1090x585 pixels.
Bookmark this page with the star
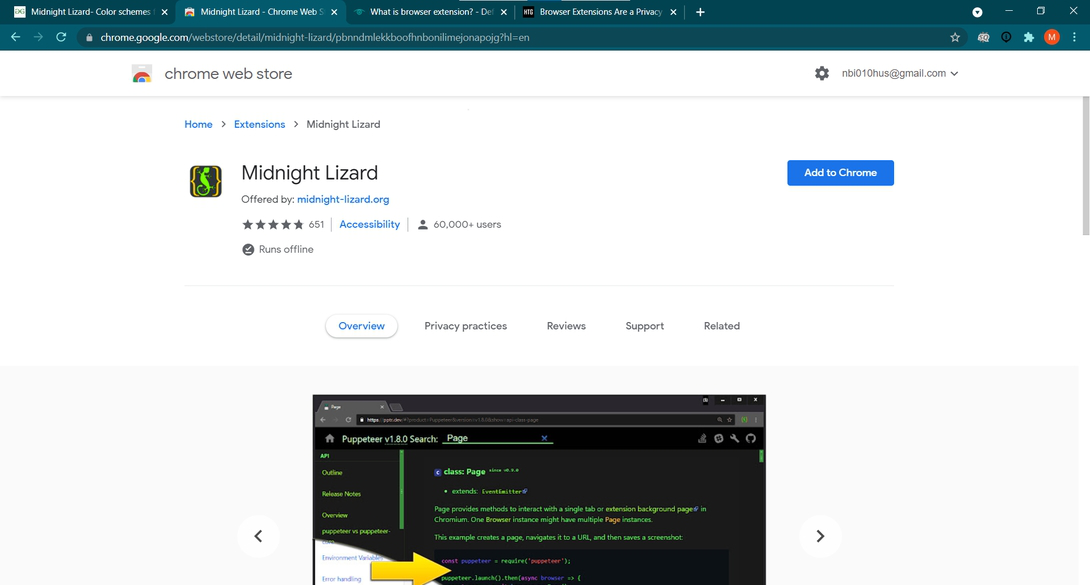[x=955, y=38]
